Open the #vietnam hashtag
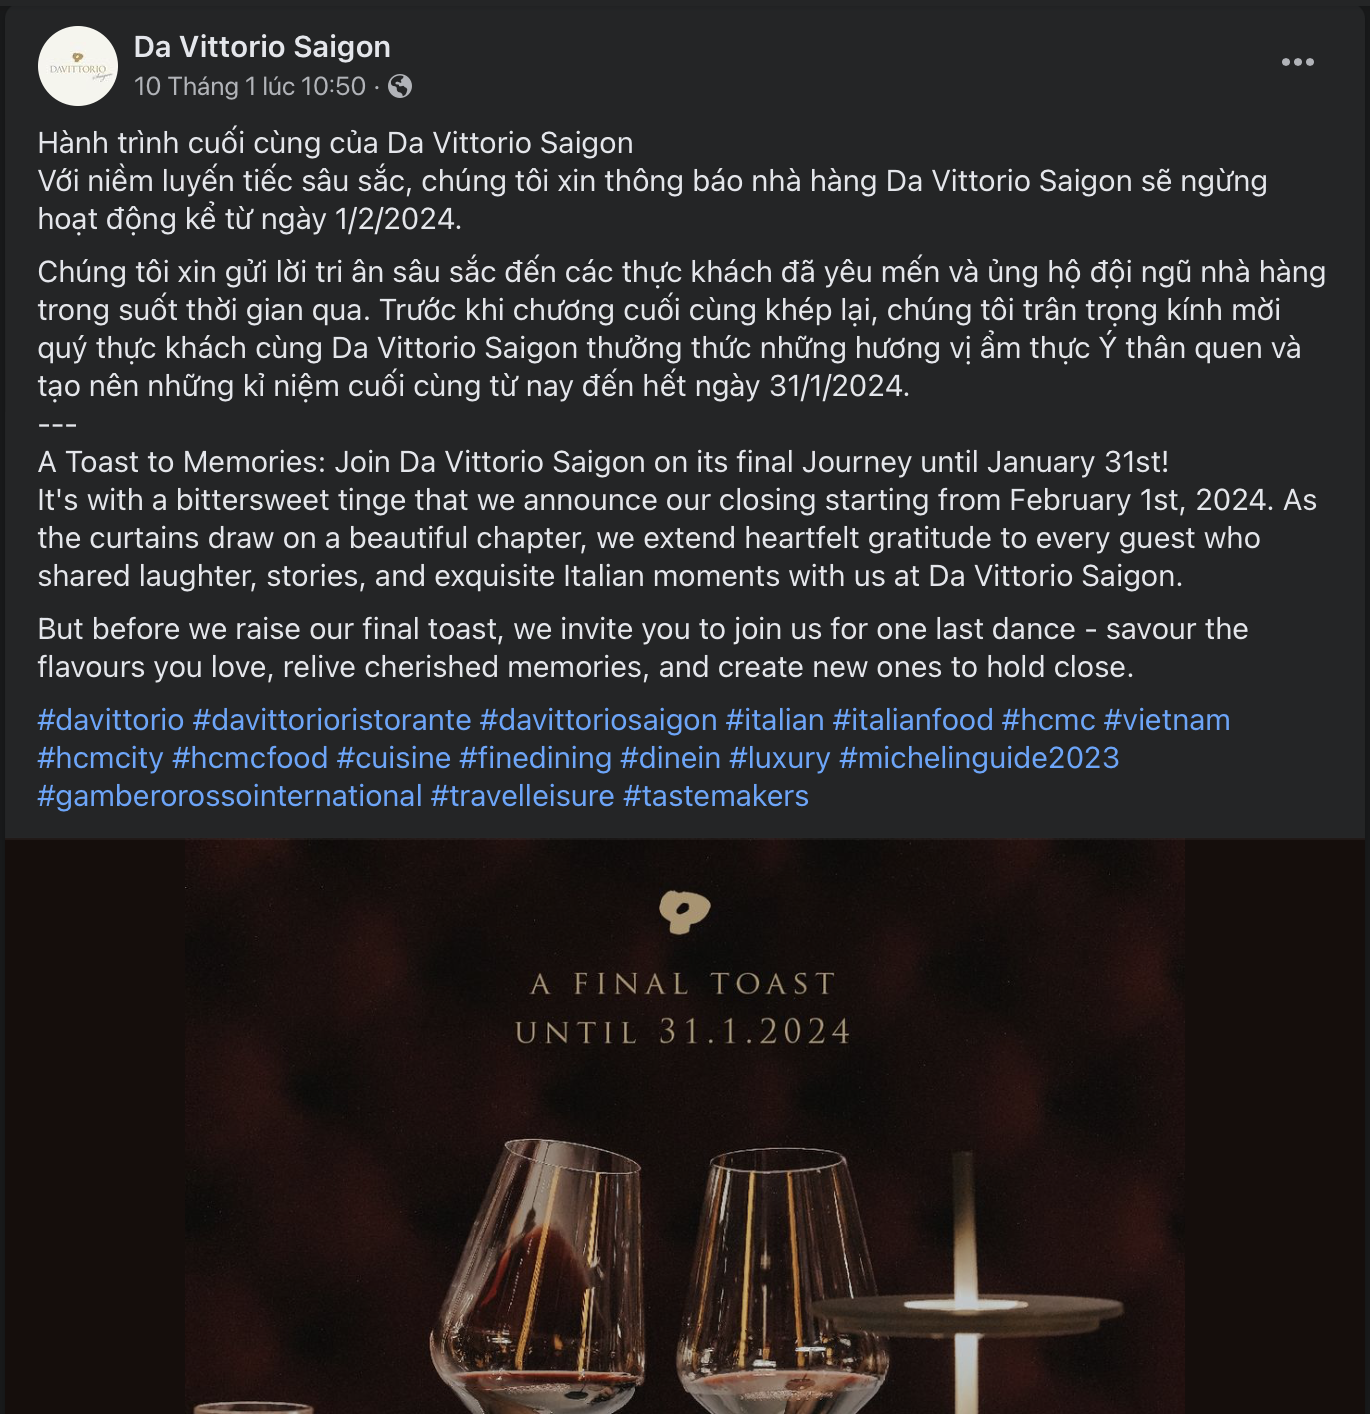 (x=1167, y=720)
